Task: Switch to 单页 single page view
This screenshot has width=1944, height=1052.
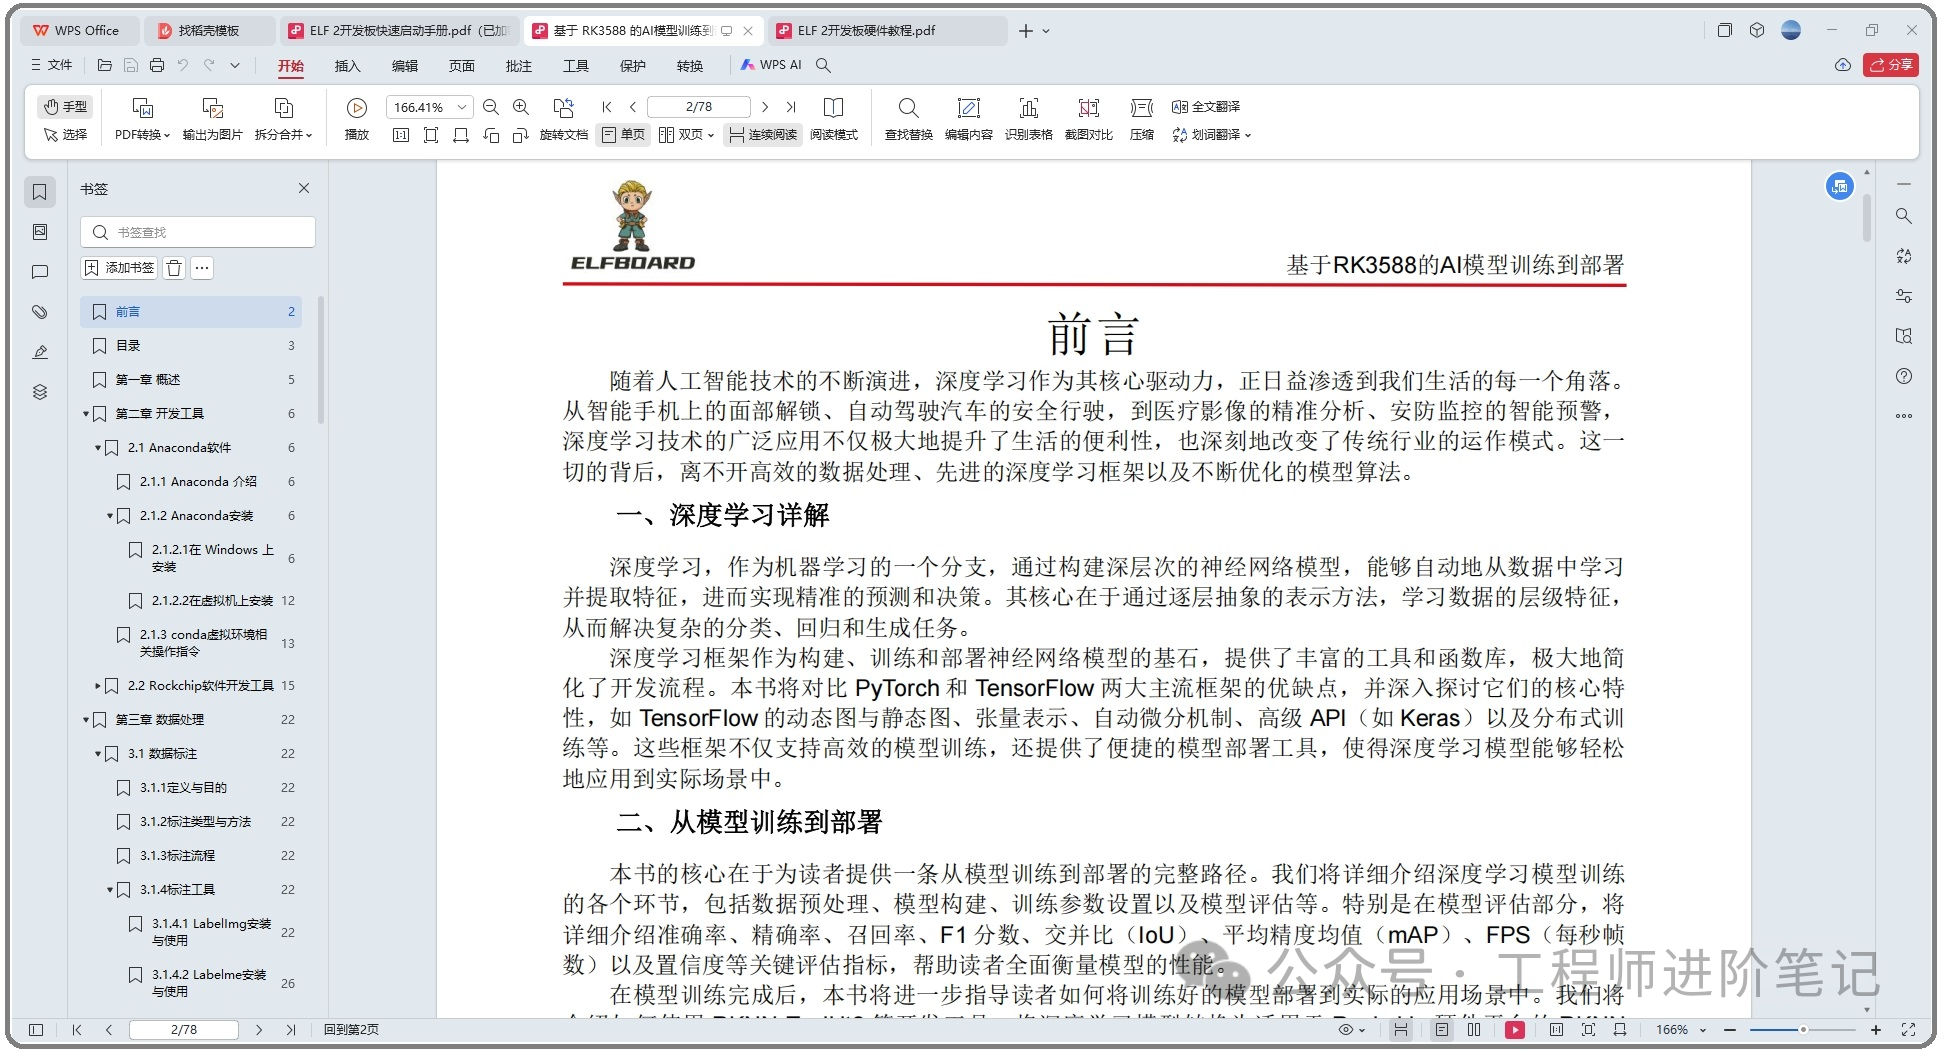Action: point(622,135)
